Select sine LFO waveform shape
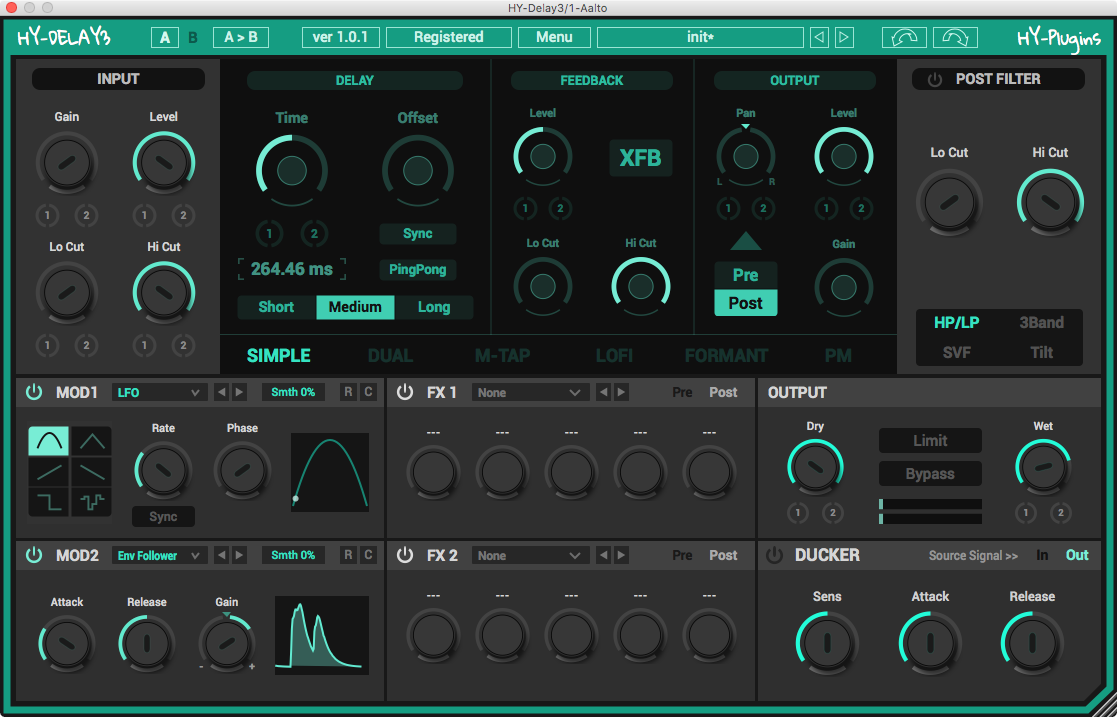The image size is (1117, 717). (x=49, y=441)
